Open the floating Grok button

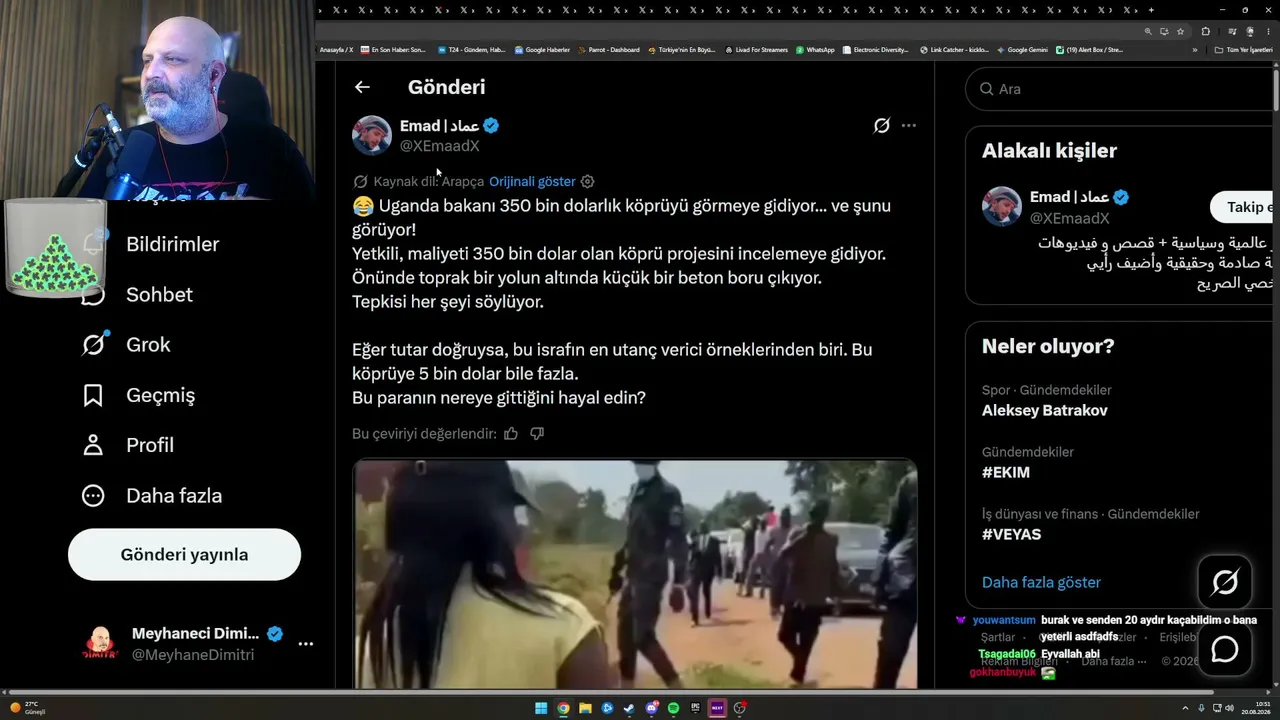pos(1225,582)
